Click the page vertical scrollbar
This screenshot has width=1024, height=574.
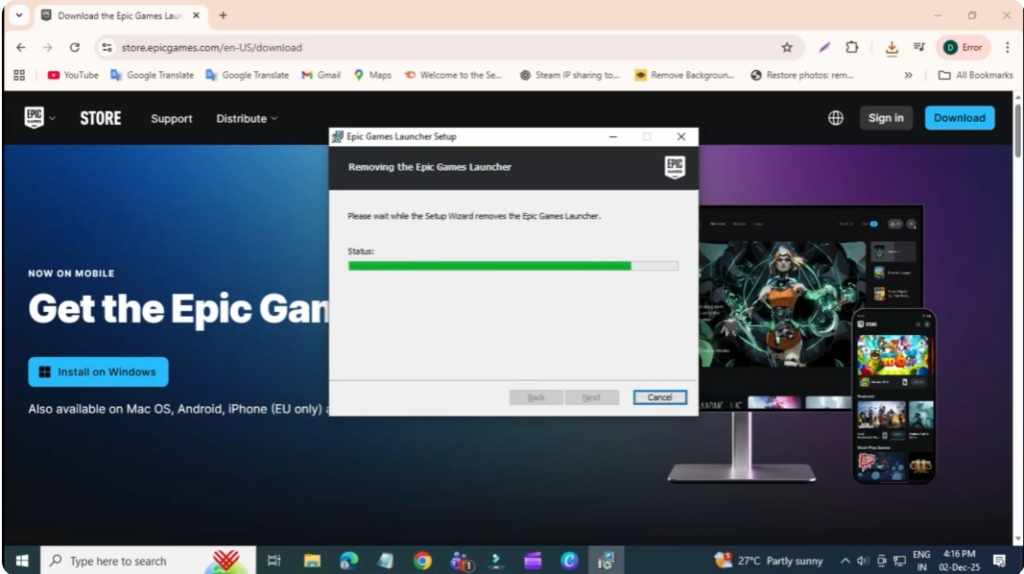pos(1017,129)
